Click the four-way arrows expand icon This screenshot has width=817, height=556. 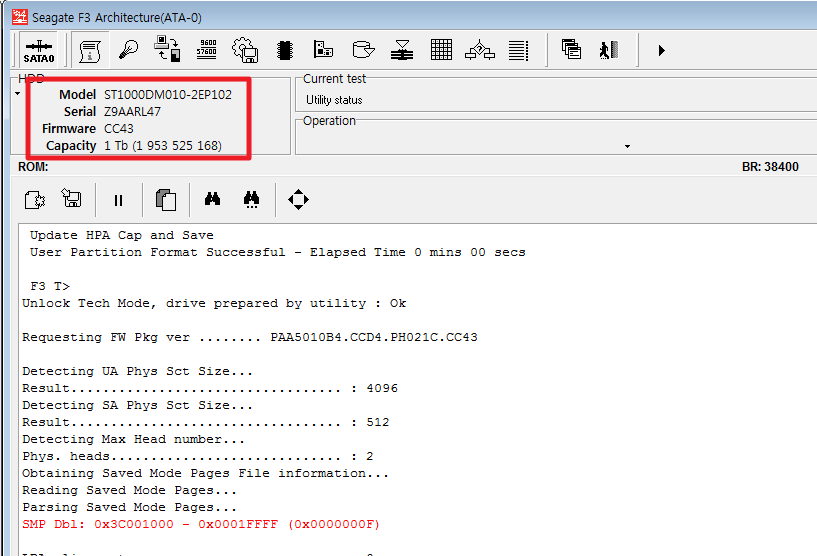(x=299, y=200)
